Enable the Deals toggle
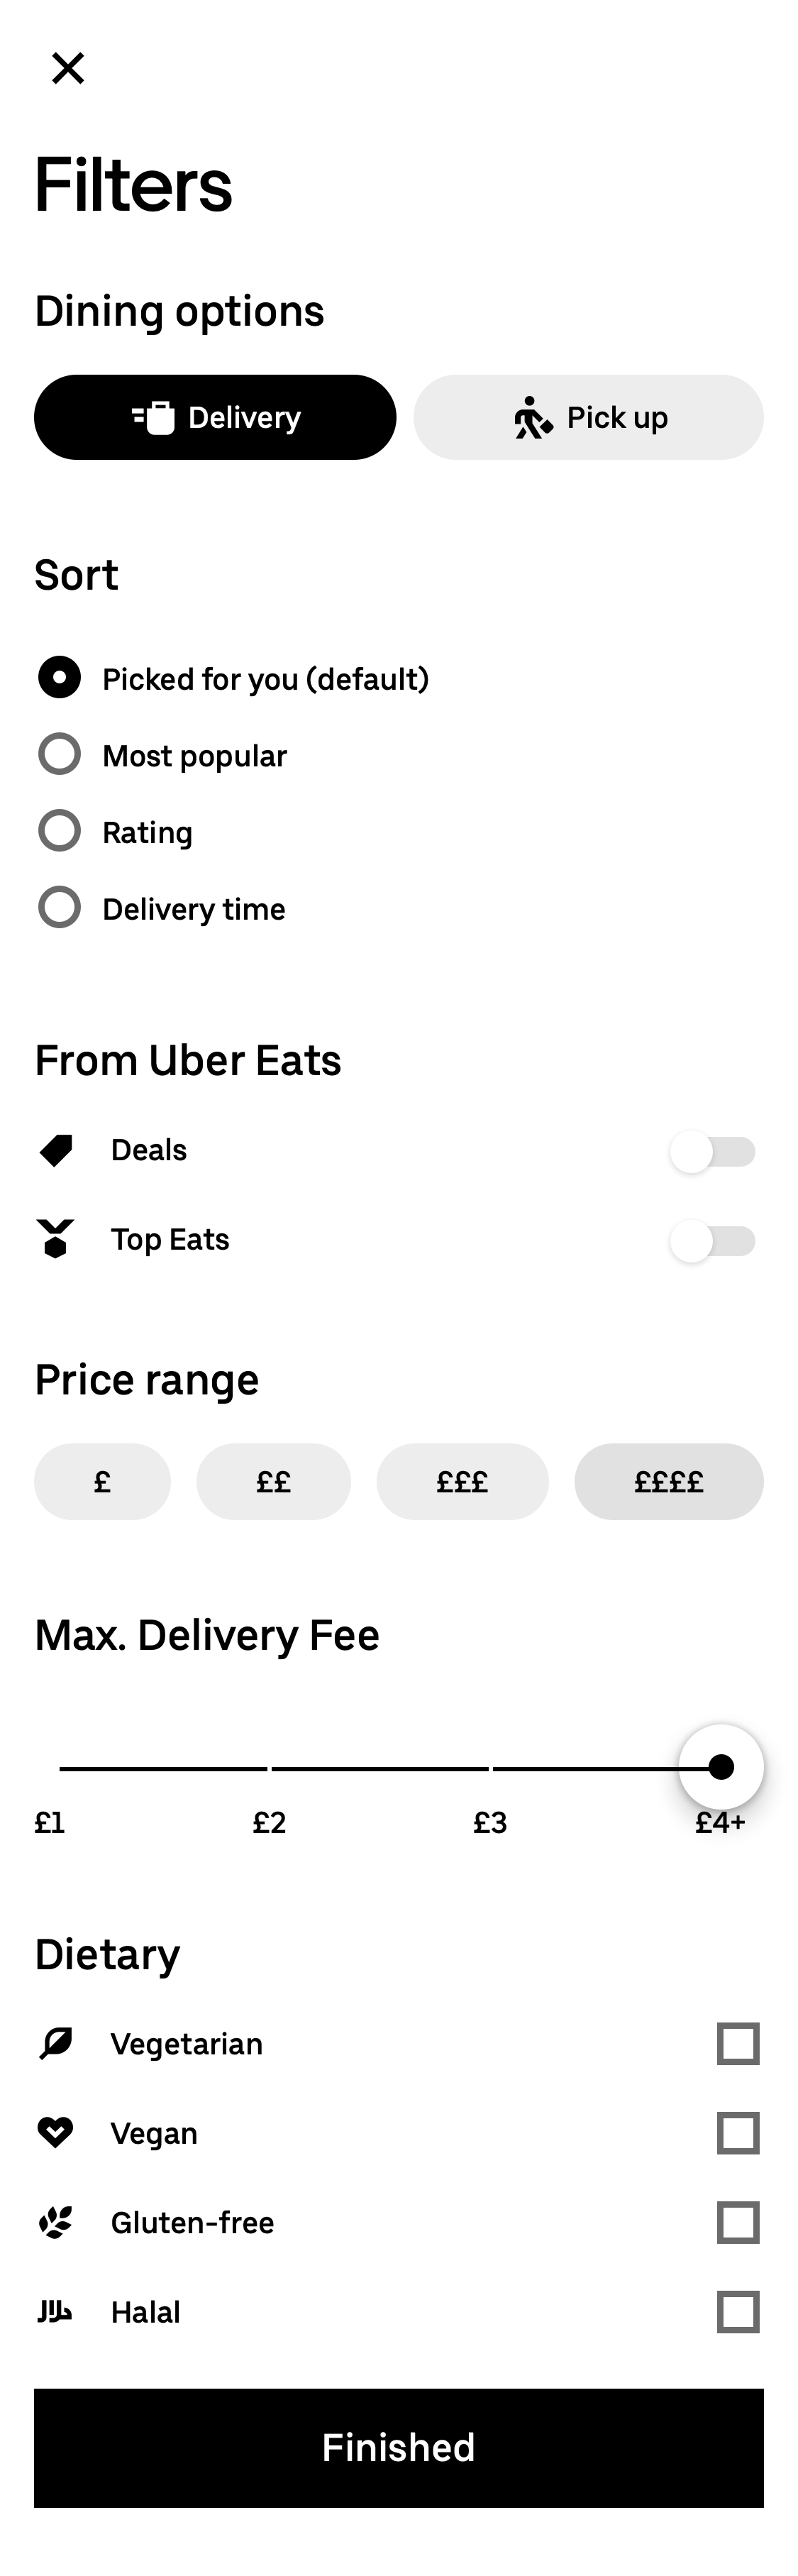This screenshot has height=2576, width=798. coord(712,1152)
